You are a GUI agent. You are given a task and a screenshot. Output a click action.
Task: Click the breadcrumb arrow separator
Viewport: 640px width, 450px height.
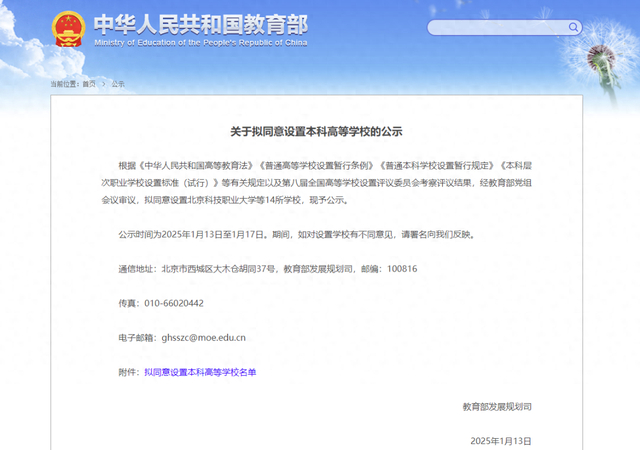[104, 84]
